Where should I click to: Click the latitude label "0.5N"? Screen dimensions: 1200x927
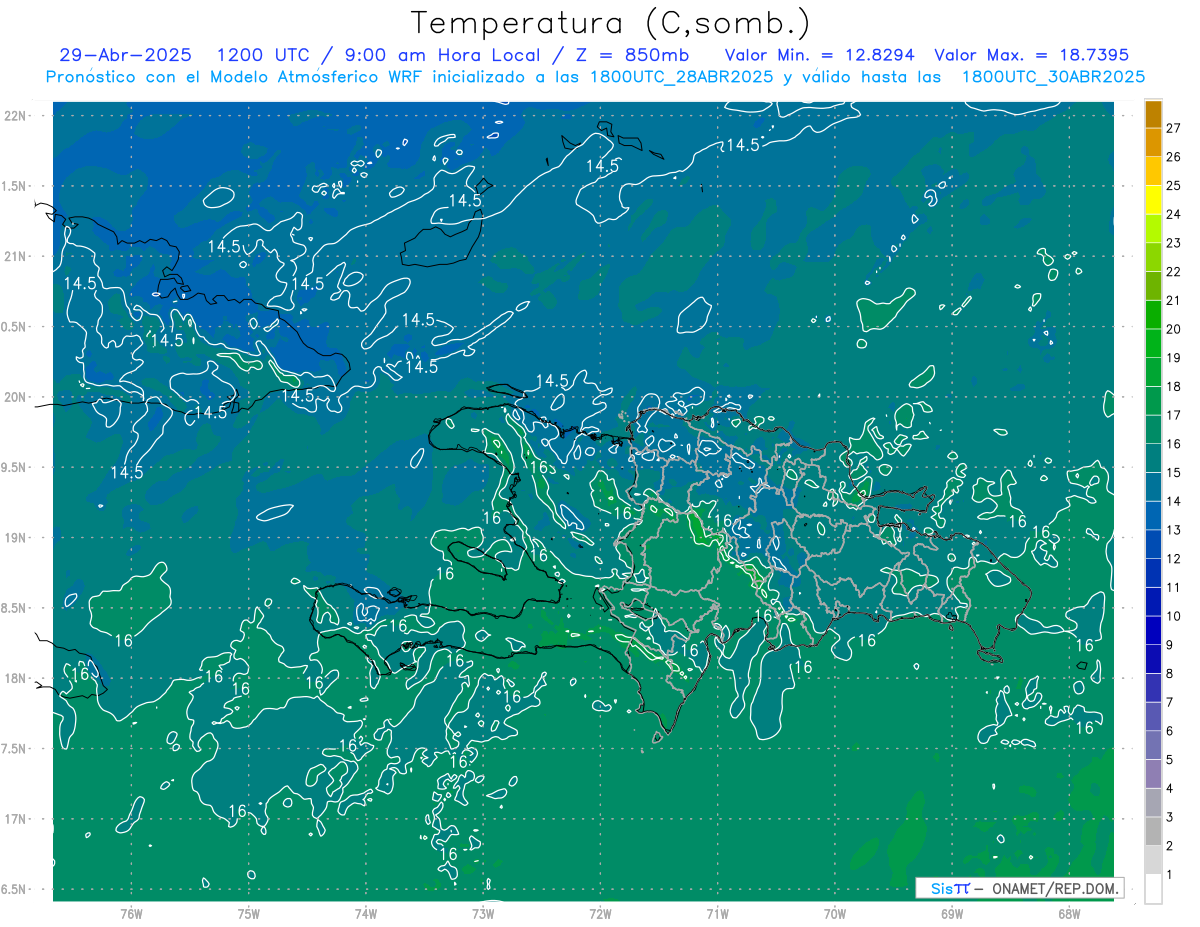(x=14, y=327)
